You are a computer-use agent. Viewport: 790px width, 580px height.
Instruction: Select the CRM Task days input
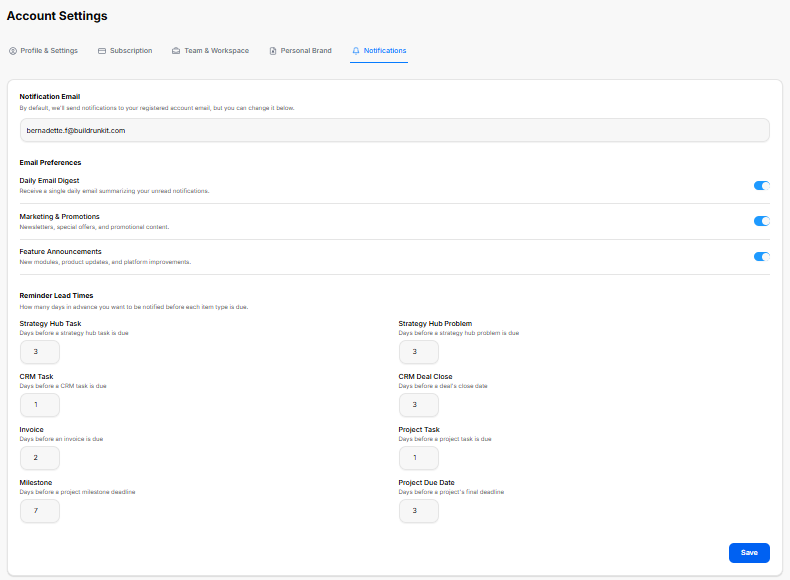(x=40, y=405)
